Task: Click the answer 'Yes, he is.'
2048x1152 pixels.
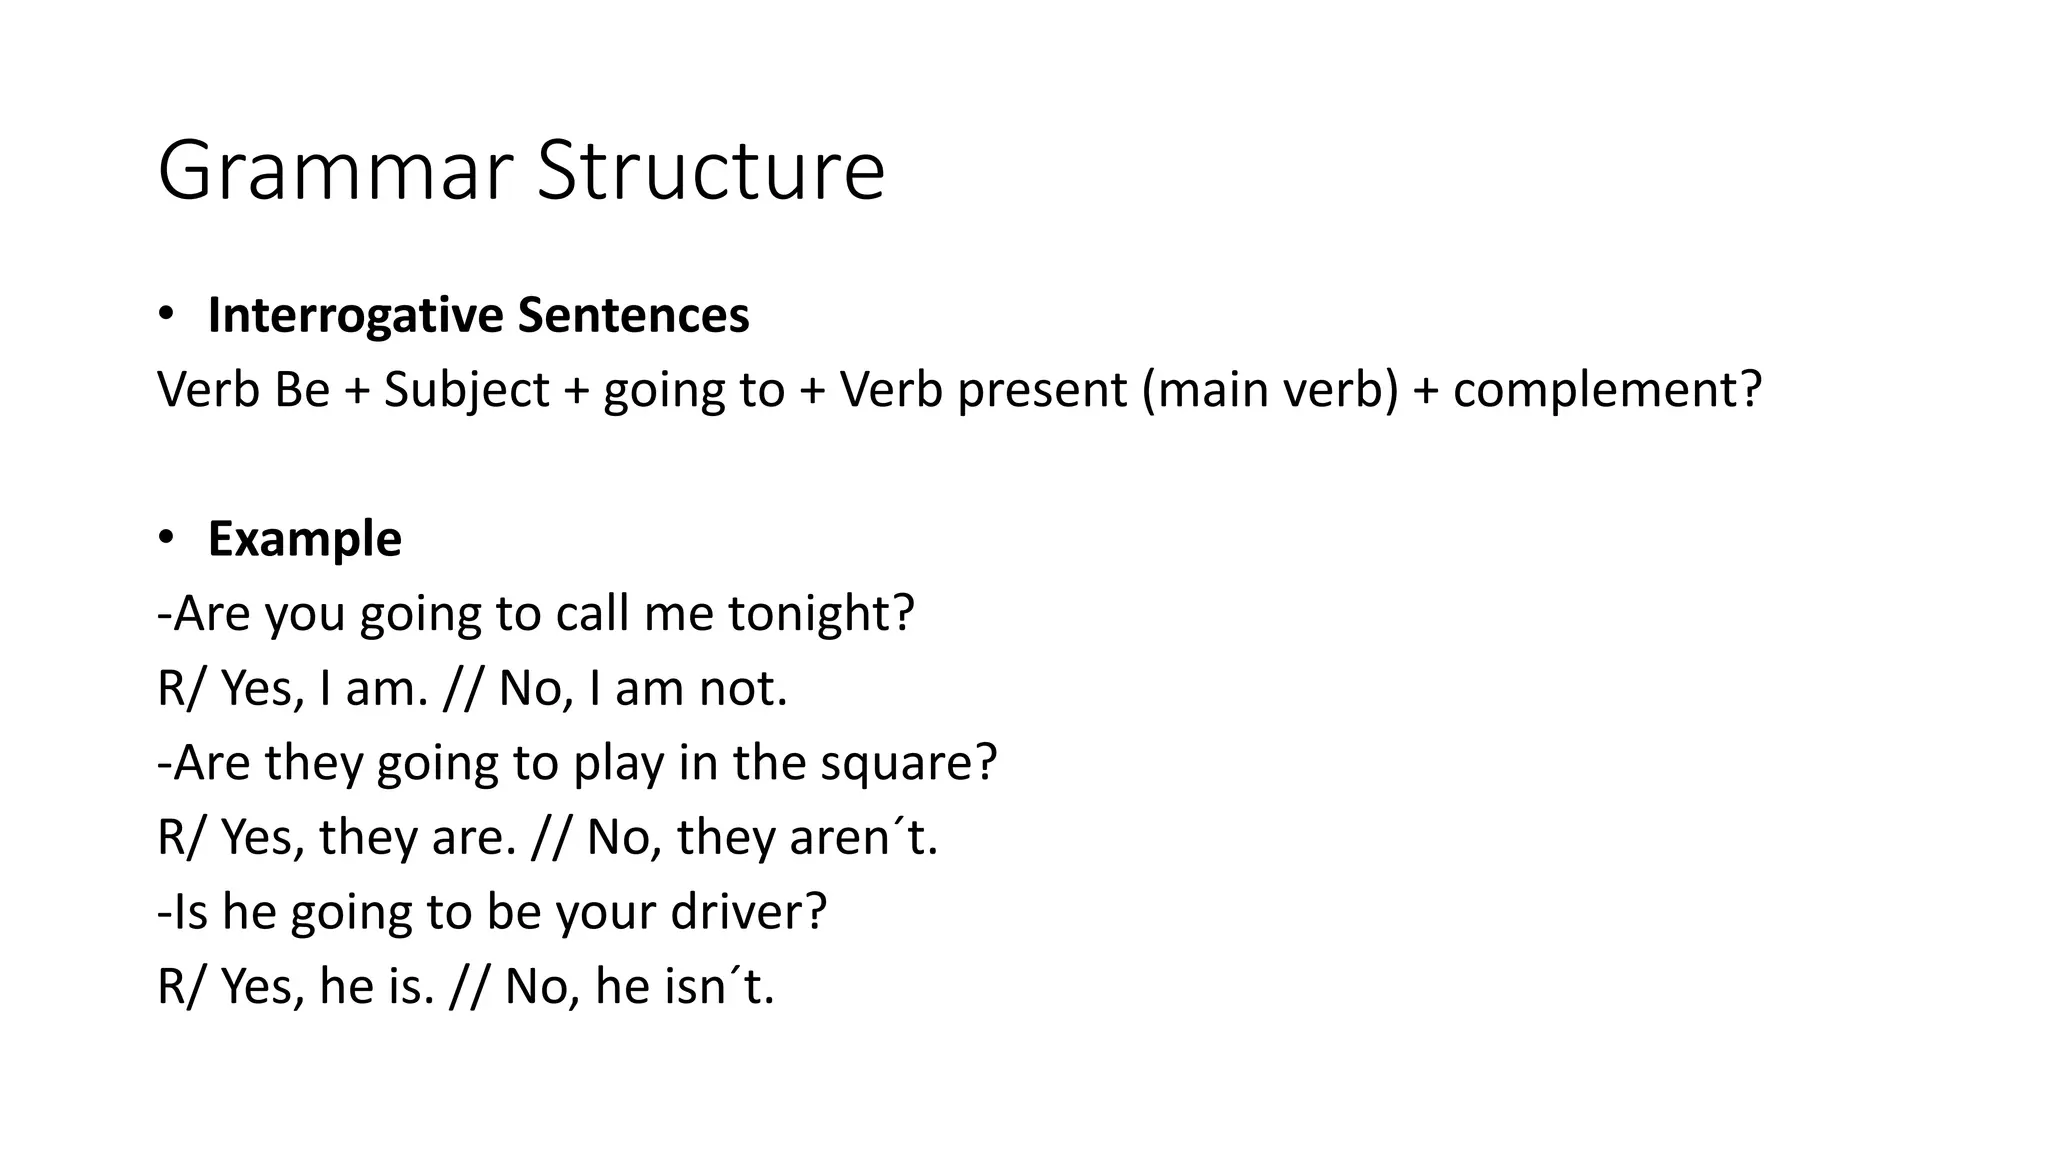Action: [328, 986]
